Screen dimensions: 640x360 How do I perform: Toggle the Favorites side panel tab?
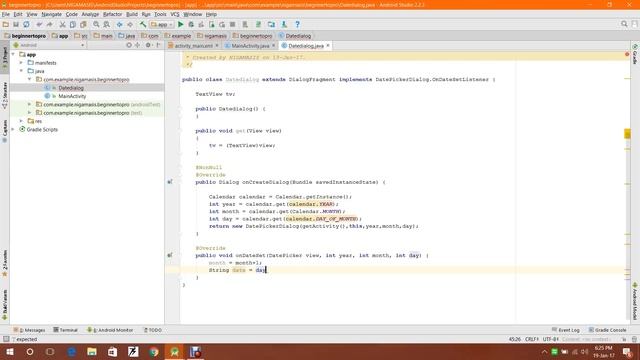click(x=4, y=263)
